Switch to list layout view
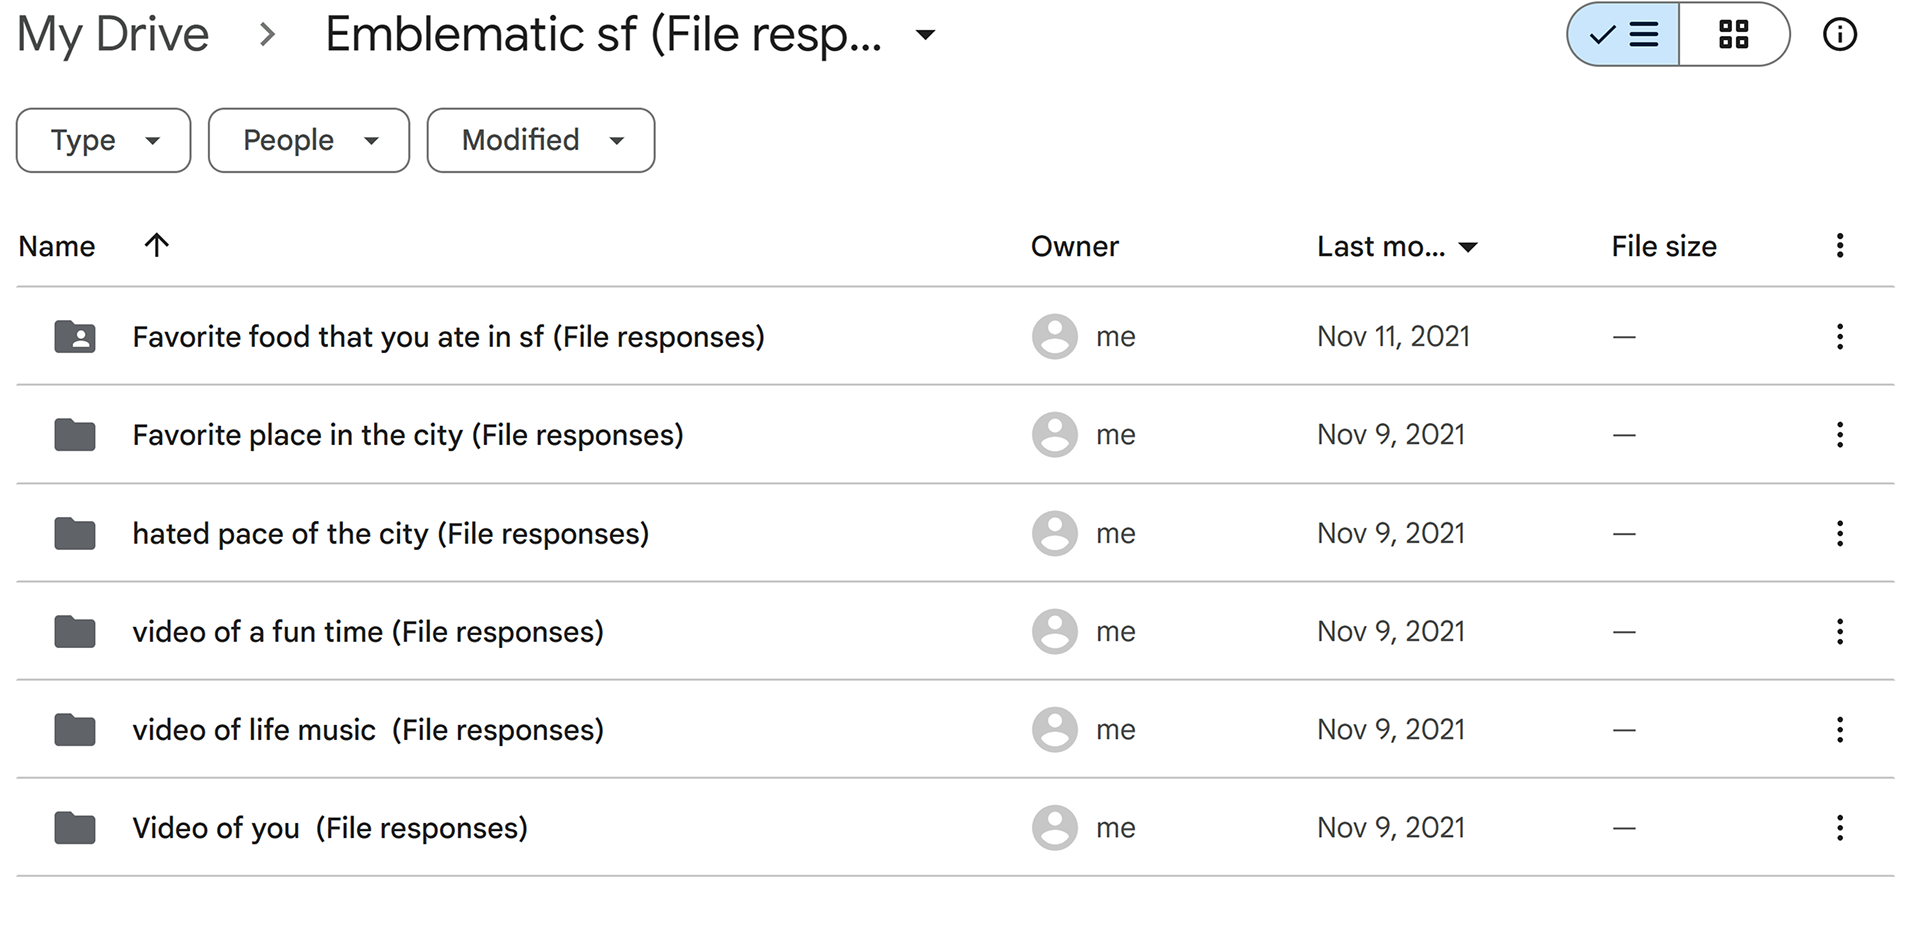The width and height of the screenshot is (1920, 930). [1624, 35]
